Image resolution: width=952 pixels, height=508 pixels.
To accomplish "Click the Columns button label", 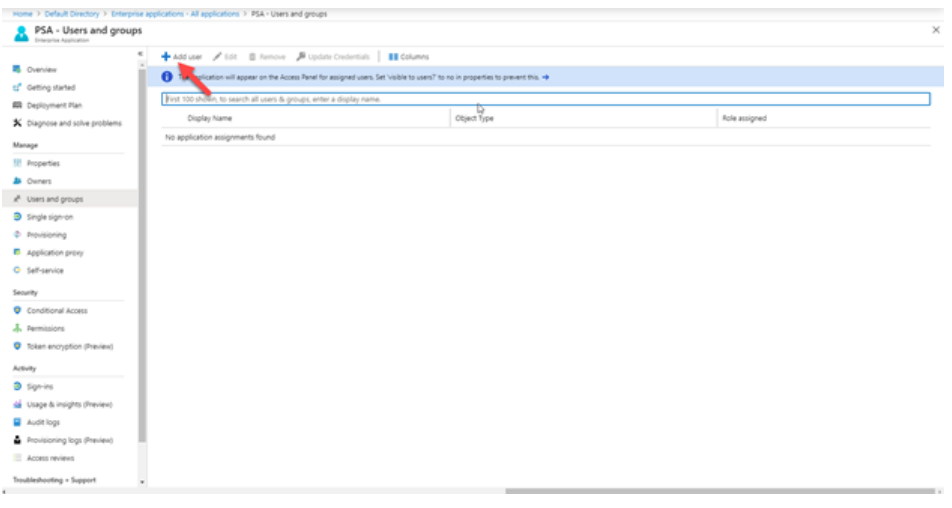I will pos(415,57).
